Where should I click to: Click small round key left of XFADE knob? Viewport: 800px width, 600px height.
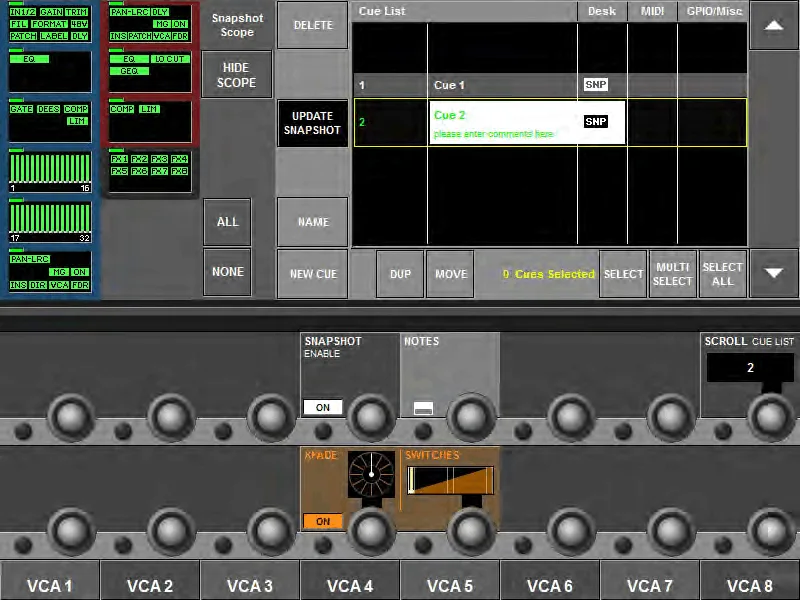(x=323, y=545)
